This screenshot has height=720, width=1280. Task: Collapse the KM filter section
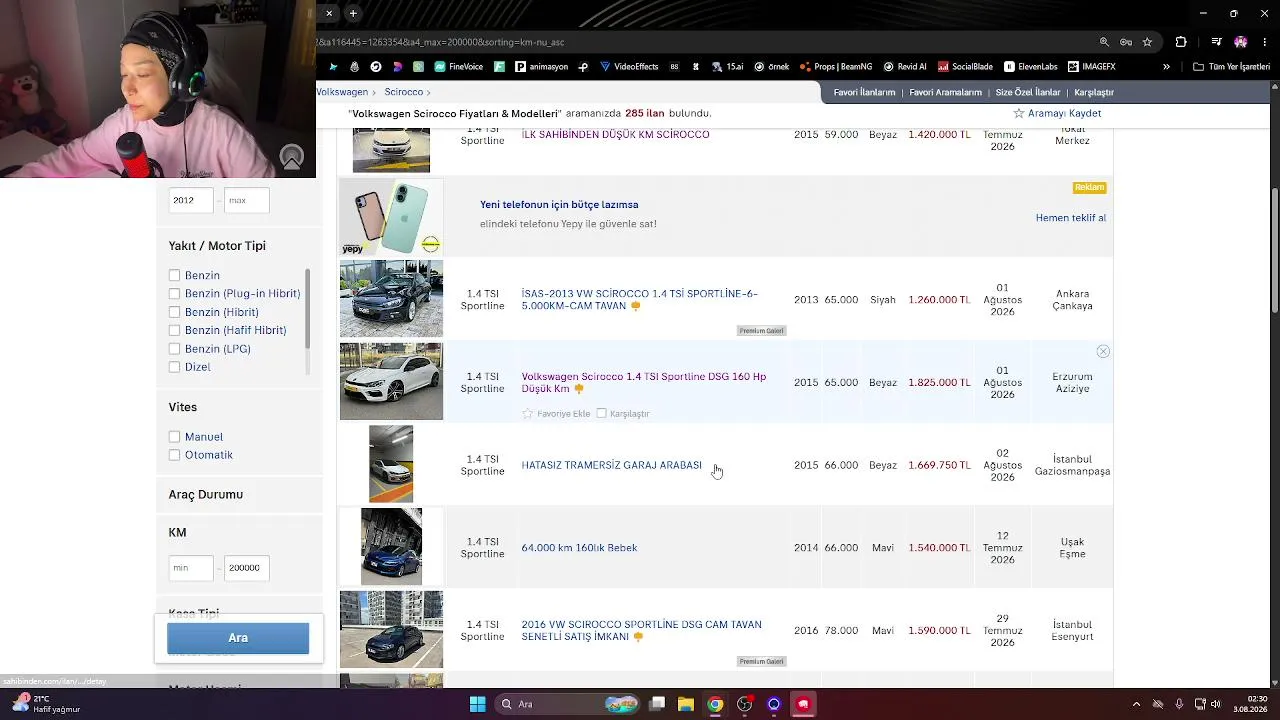tap(177, 532)
